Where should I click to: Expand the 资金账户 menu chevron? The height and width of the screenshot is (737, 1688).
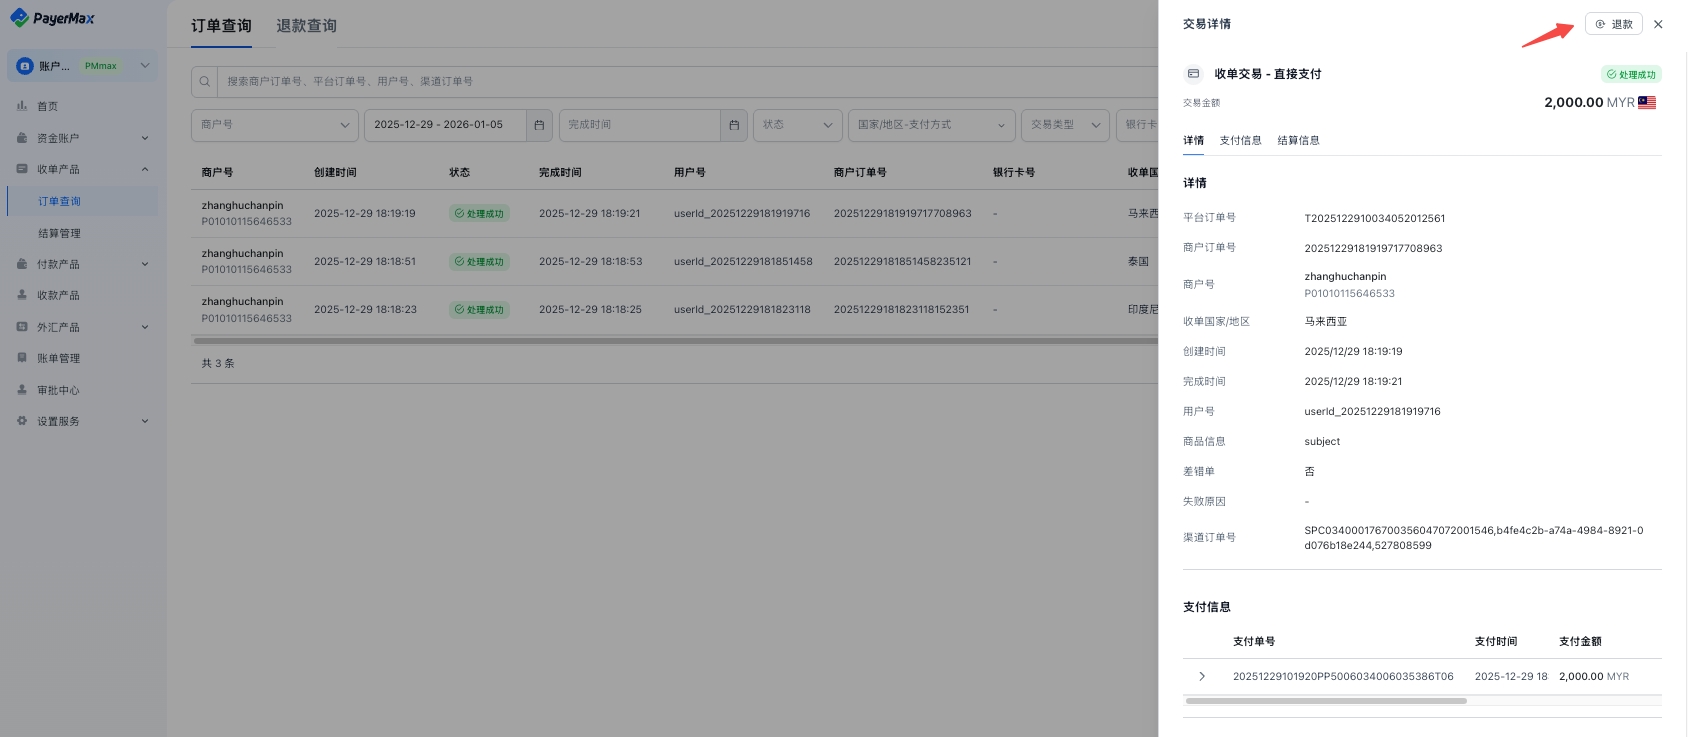(145, 138)
